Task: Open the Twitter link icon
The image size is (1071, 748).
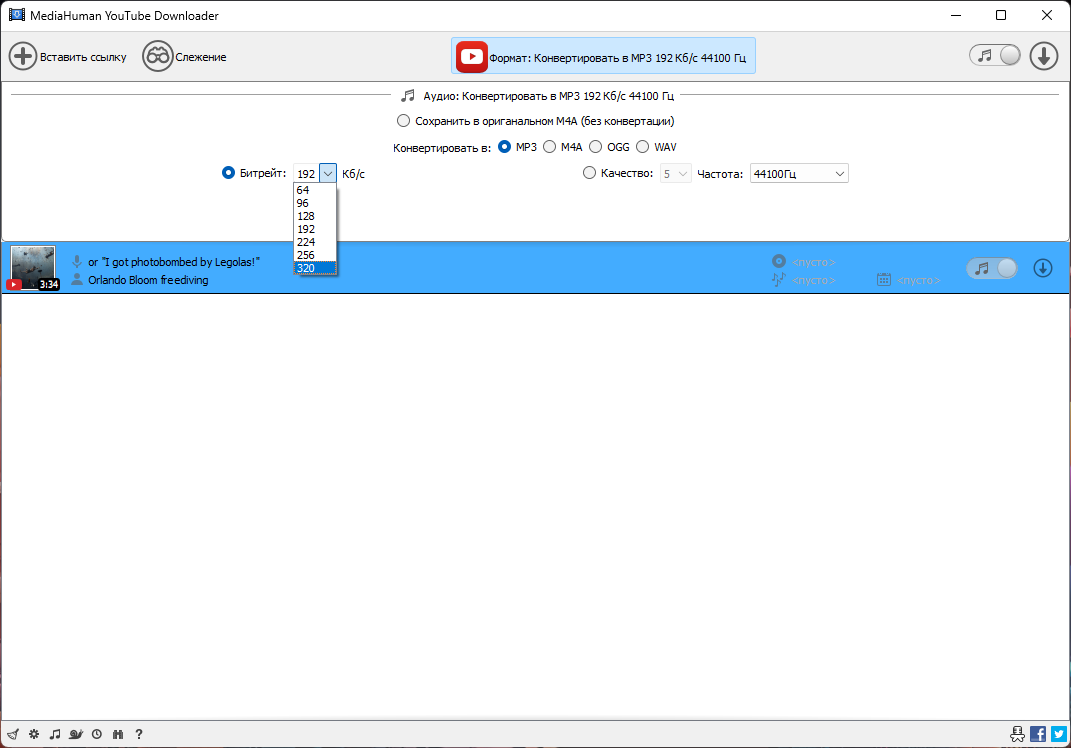Action: (x=1059, y=734)
